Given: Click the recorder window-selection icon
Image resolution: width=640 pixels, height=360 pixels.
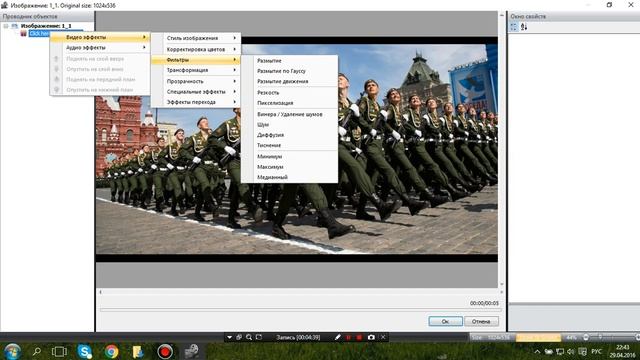Looking at the screenshot, I should [x=239, y=337].
